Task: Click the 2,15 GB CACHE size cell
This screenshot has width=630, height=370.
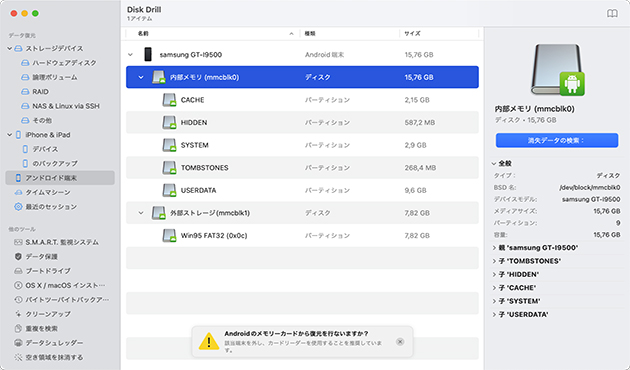Action: (x=417, y=100)
